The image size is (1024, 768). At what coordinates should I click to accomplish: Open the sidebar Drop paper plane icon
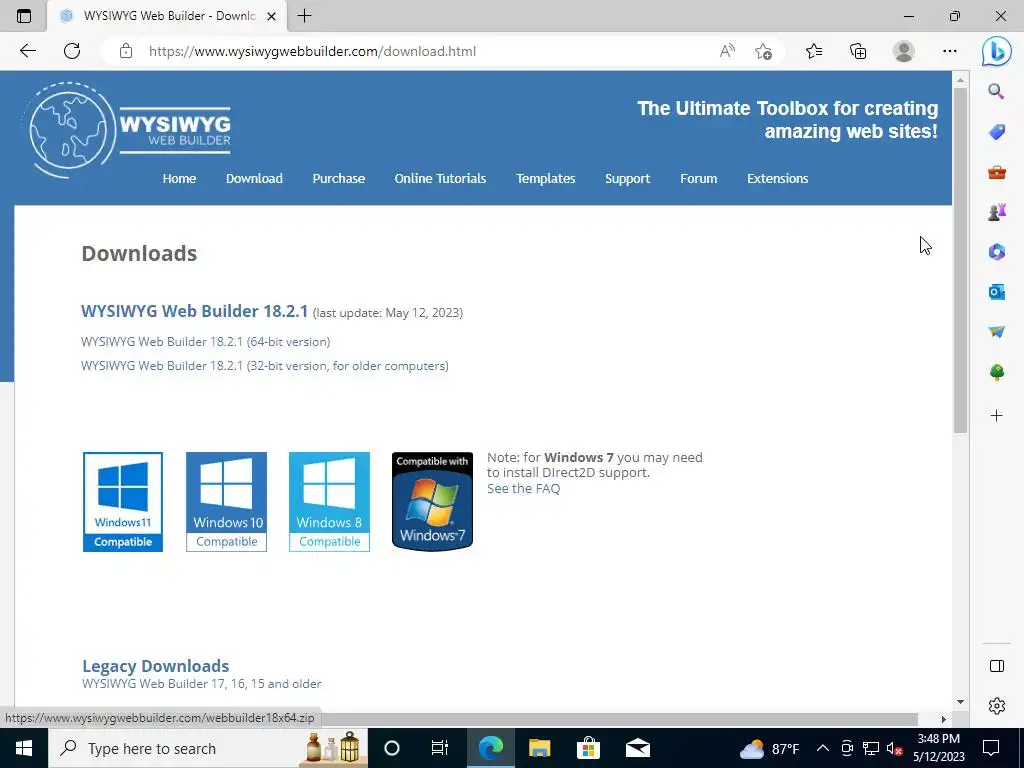click(x=997, y=332)
